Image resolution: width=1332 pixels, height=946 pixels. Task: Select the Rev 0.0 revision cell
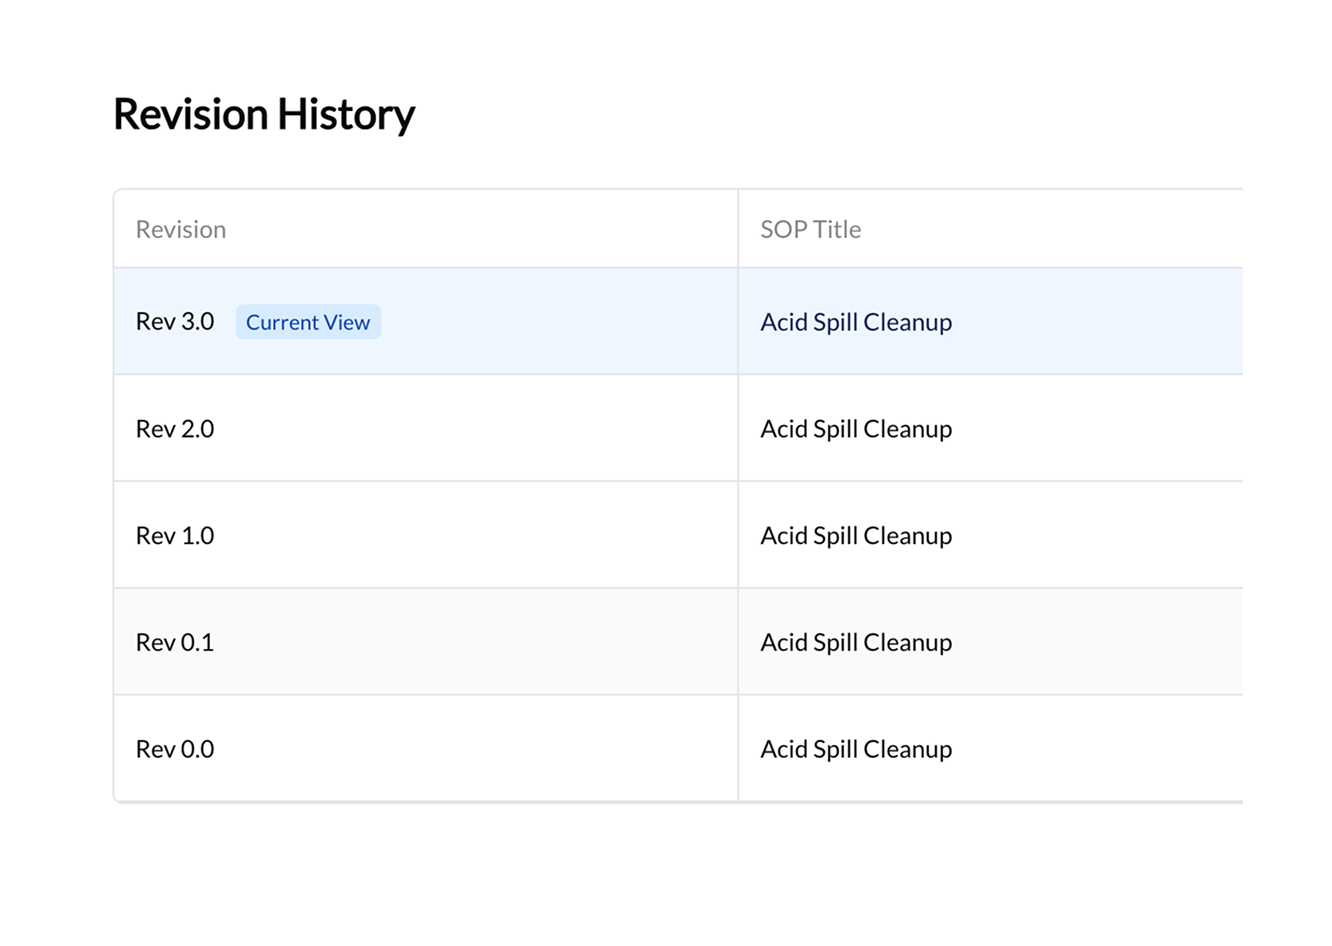pyautogui.click(x=426, y=748)
